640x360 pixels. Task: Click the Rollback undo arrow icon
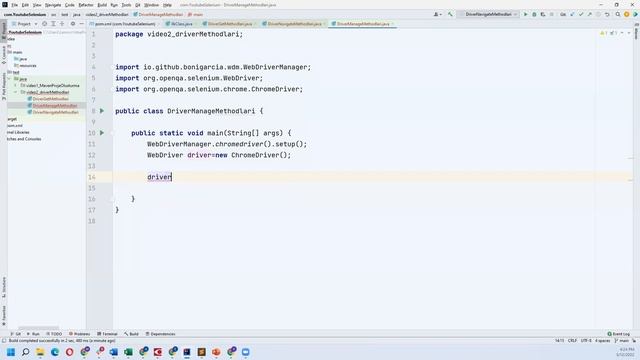point(607,14)
